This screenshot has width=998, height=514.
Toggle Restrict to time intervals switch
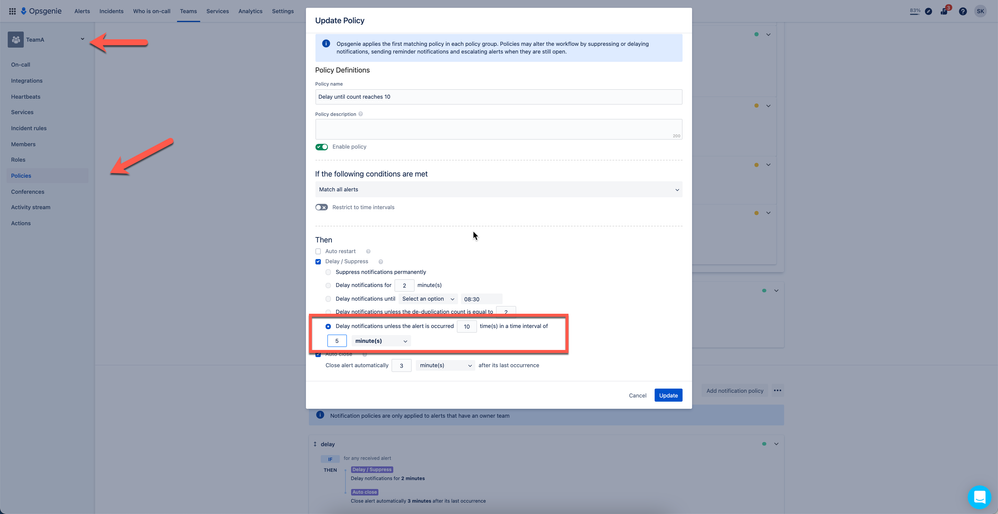click(321, 207)
